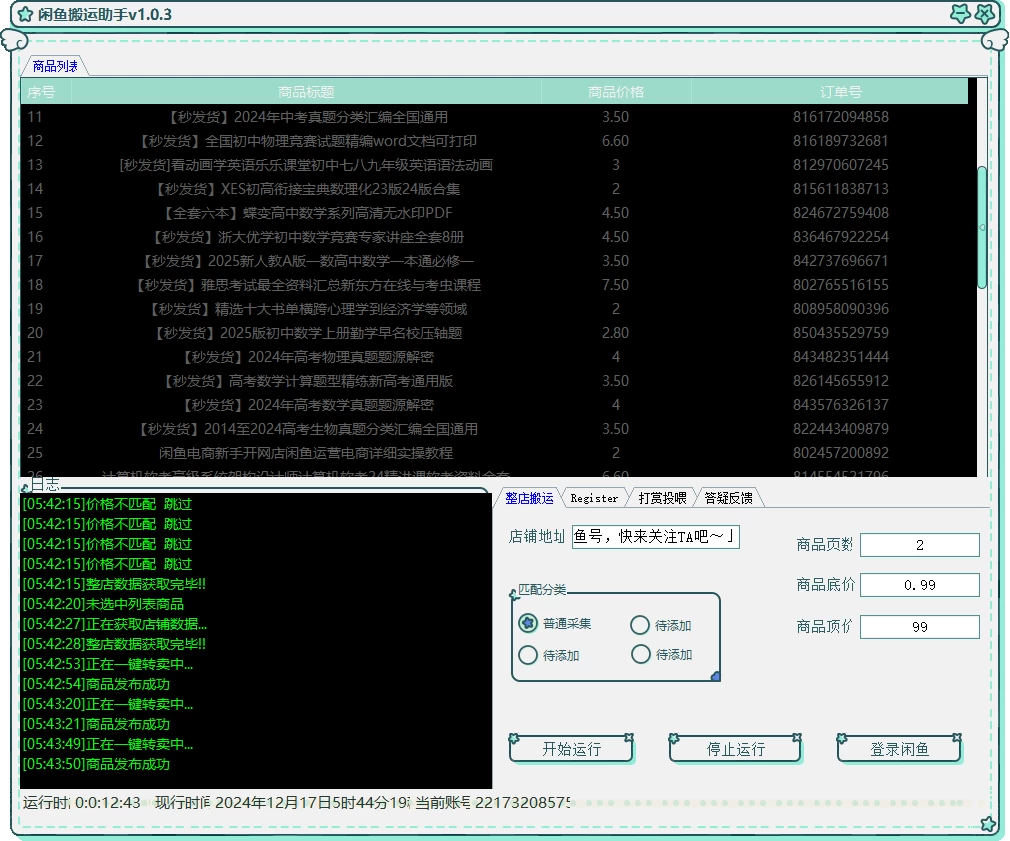Click the 商品底价 field showing 0.99

click(x=919, y=585)
